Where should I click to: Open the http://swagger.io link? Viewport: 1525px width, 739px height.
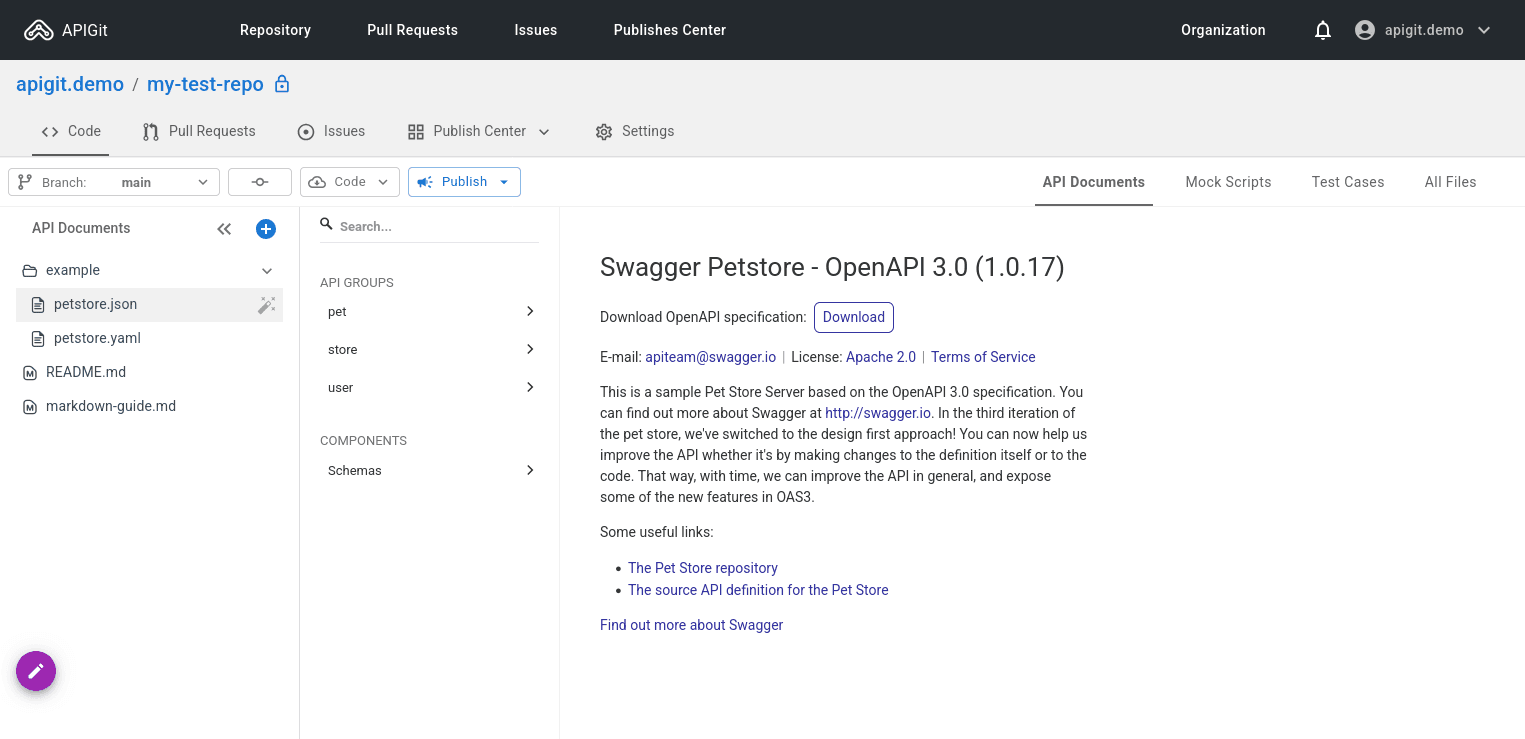point(878,413)
